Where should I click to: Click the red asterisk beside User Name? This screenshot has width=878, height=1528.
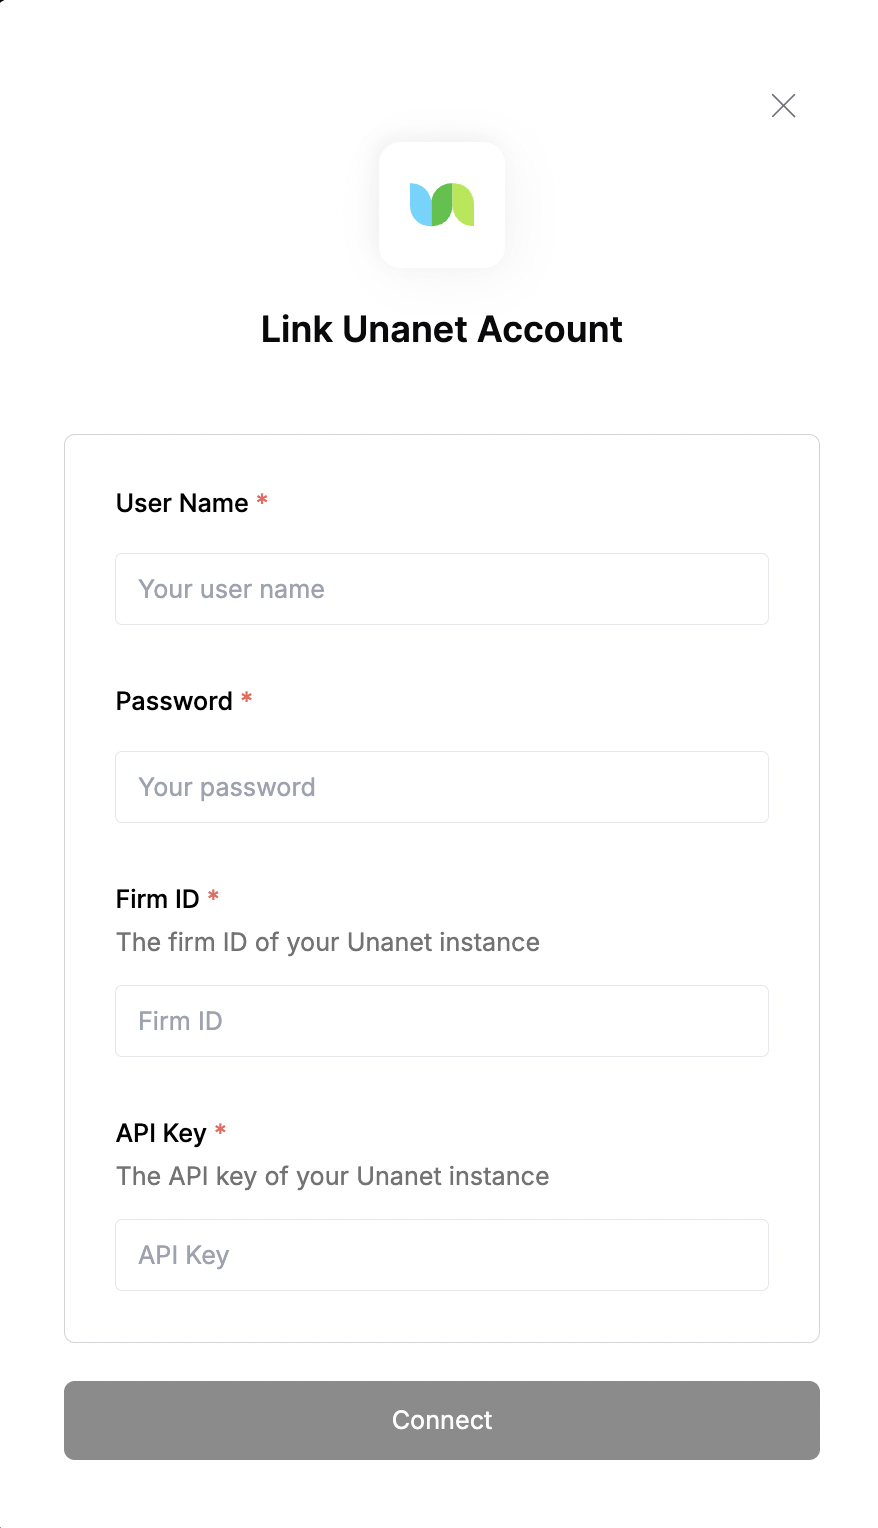262,499
